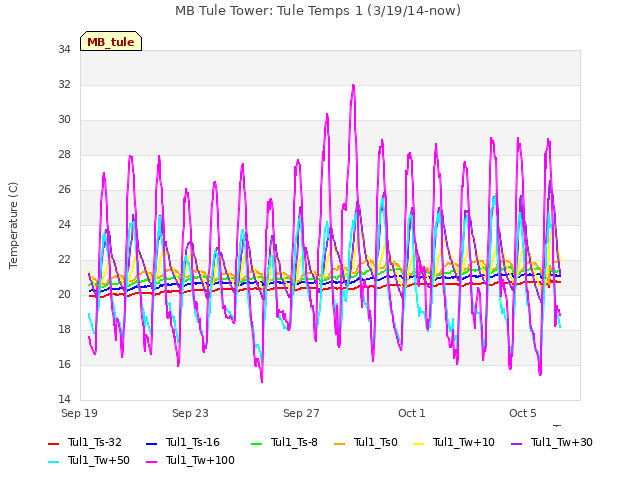The width and height of the screenshot is (640, 480).
Task: Click the 18 y-axis tick label
Action: point(64,329)
